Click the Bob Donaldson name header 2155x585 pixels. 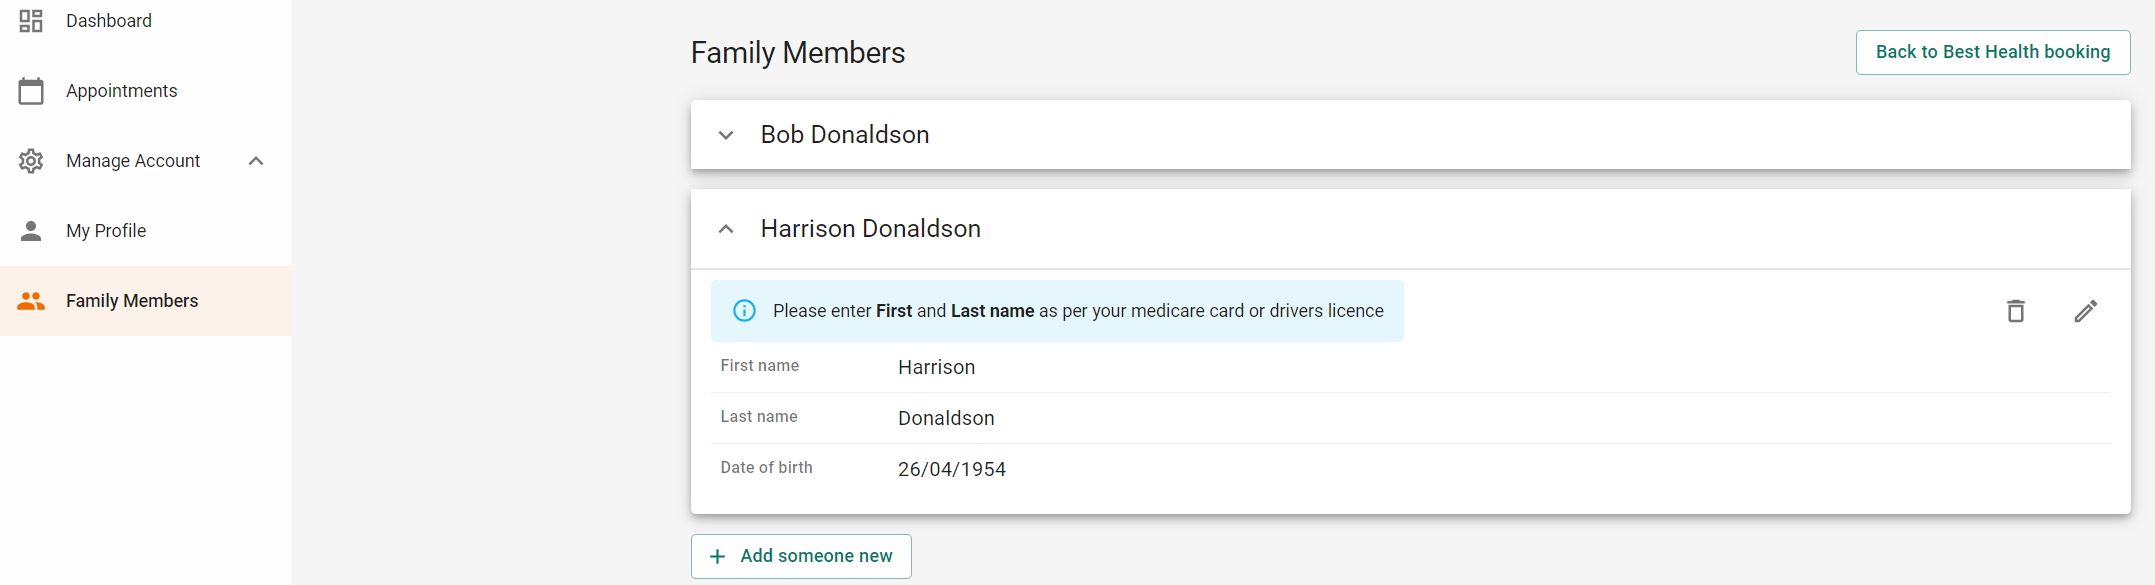(x=845, y=134)
